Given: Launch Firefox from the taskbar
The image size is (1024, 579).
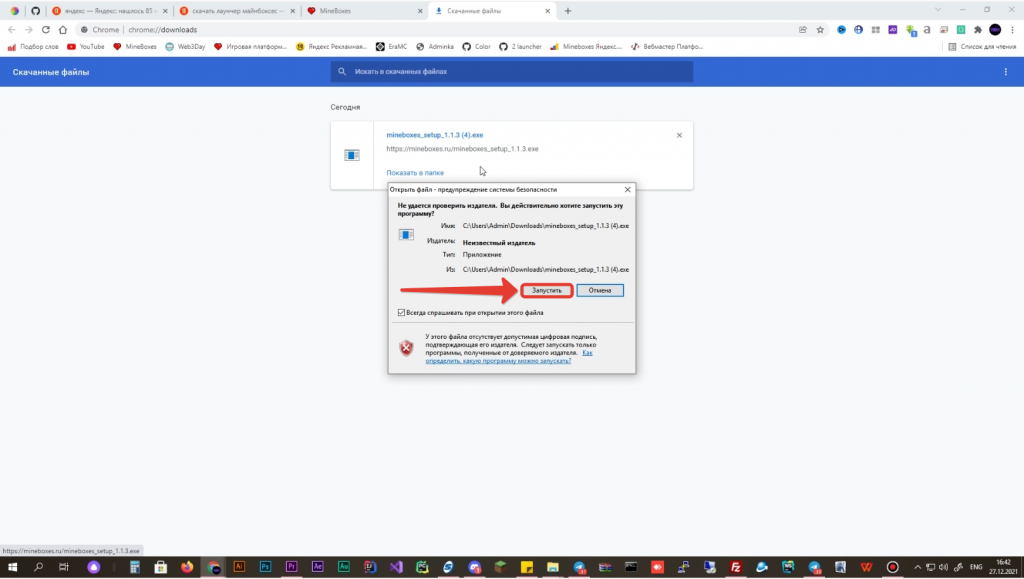Looking at the screenshot, I should 187,566.
